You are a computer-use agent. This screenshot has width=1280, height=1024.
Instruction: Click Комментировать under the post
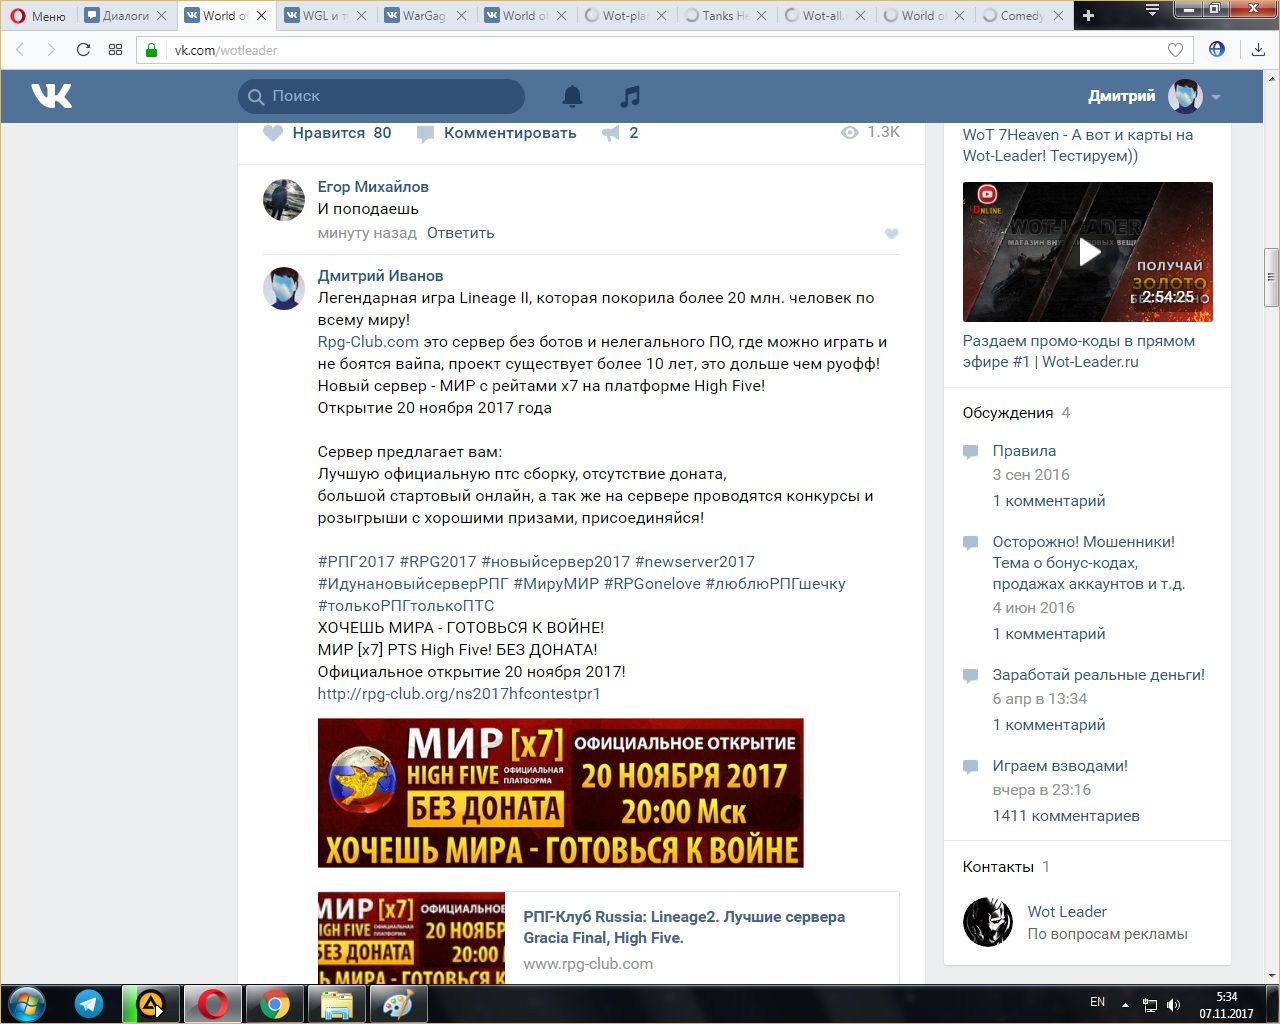(x=496, y=133)
